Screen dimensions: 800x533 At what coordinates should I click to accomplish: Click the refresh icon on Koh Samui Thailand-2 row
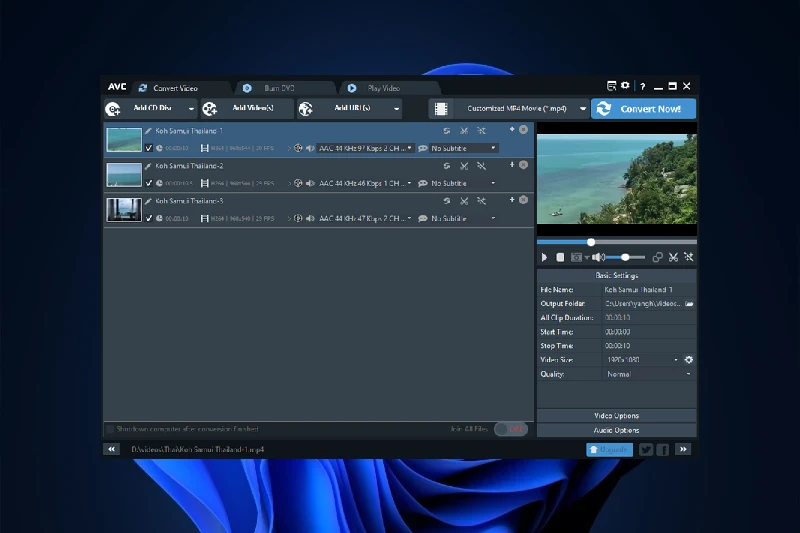(447, 166)
